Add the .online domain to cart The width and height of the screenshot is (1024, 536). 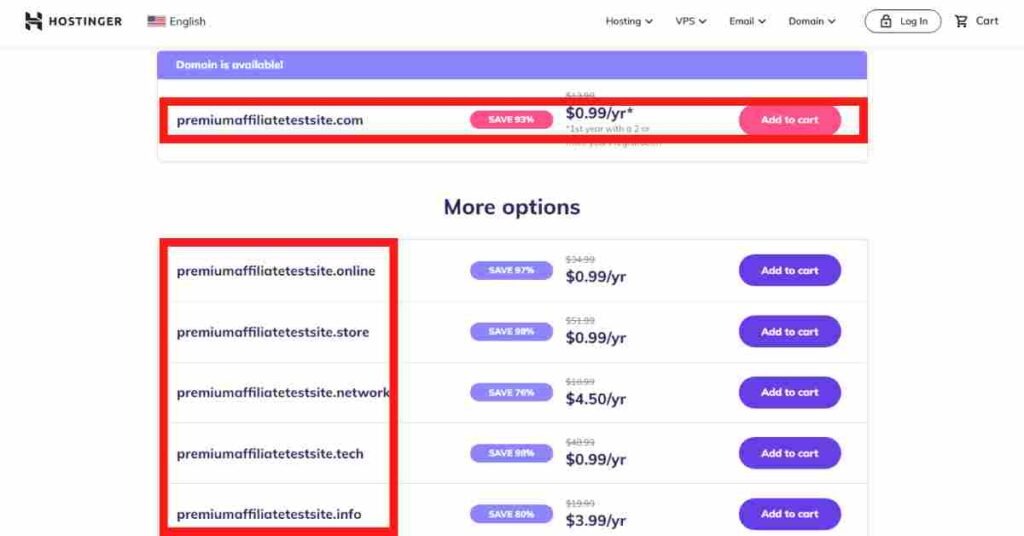790,270
